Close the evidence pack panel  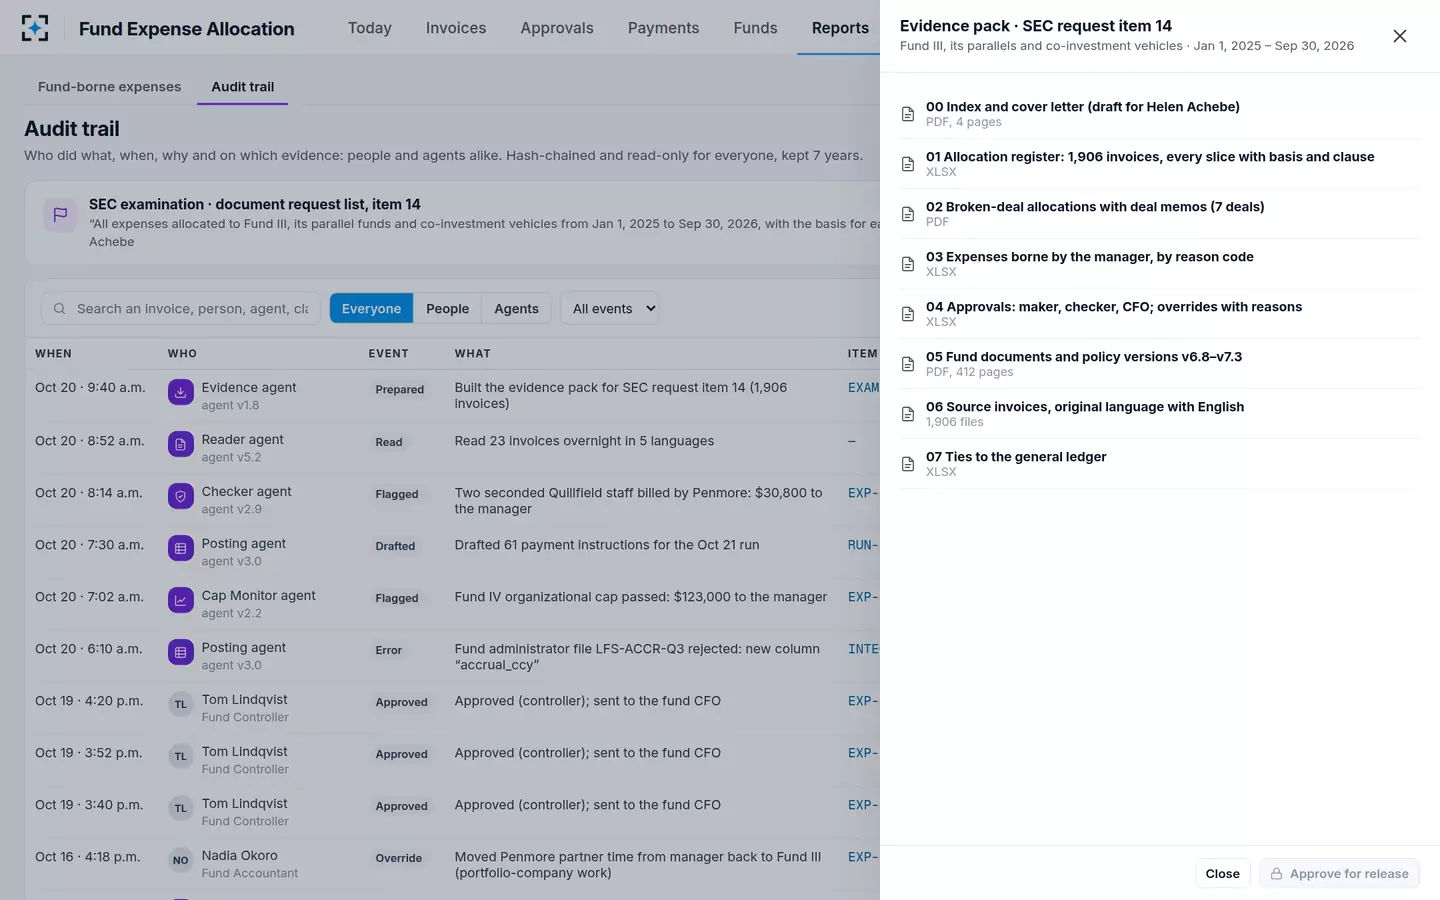click(1400, 36)
